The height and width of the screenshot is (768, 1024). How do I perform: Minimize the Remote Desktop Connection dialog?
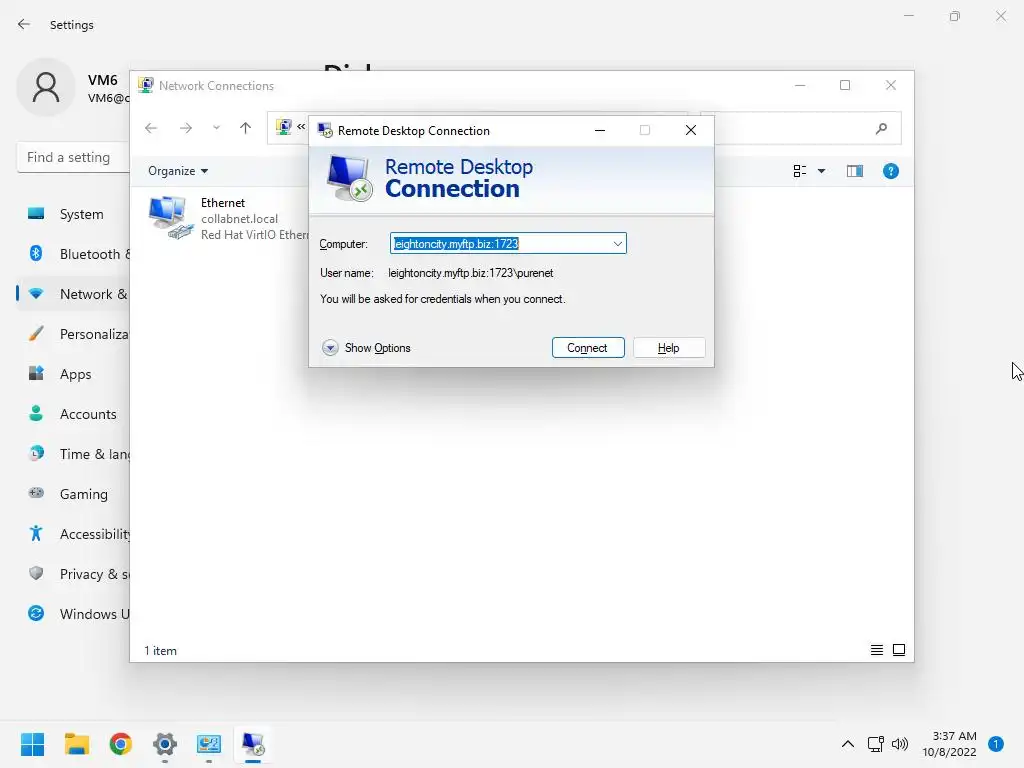coord(600,130)
